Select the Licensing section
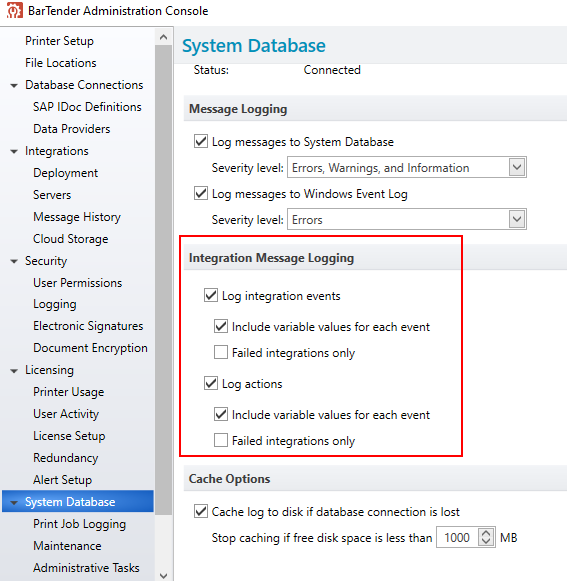567x581 pixels. coord(49,370)
